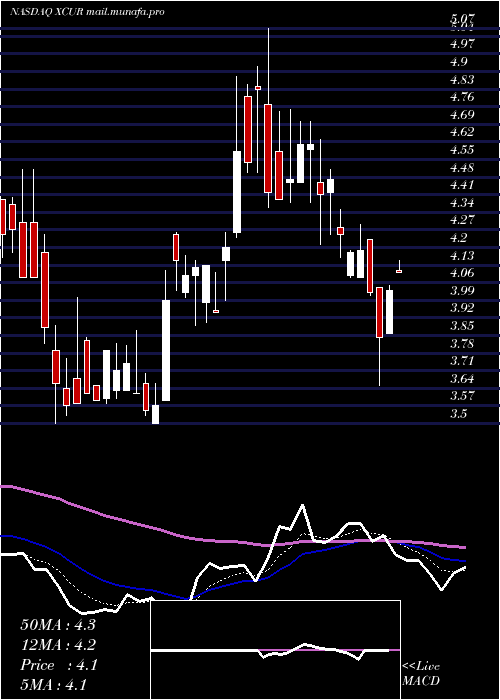Click the <<Live MACD label
Image resolution: width=500 pixels, height=700 pixels.
click(x=421, y=674)
